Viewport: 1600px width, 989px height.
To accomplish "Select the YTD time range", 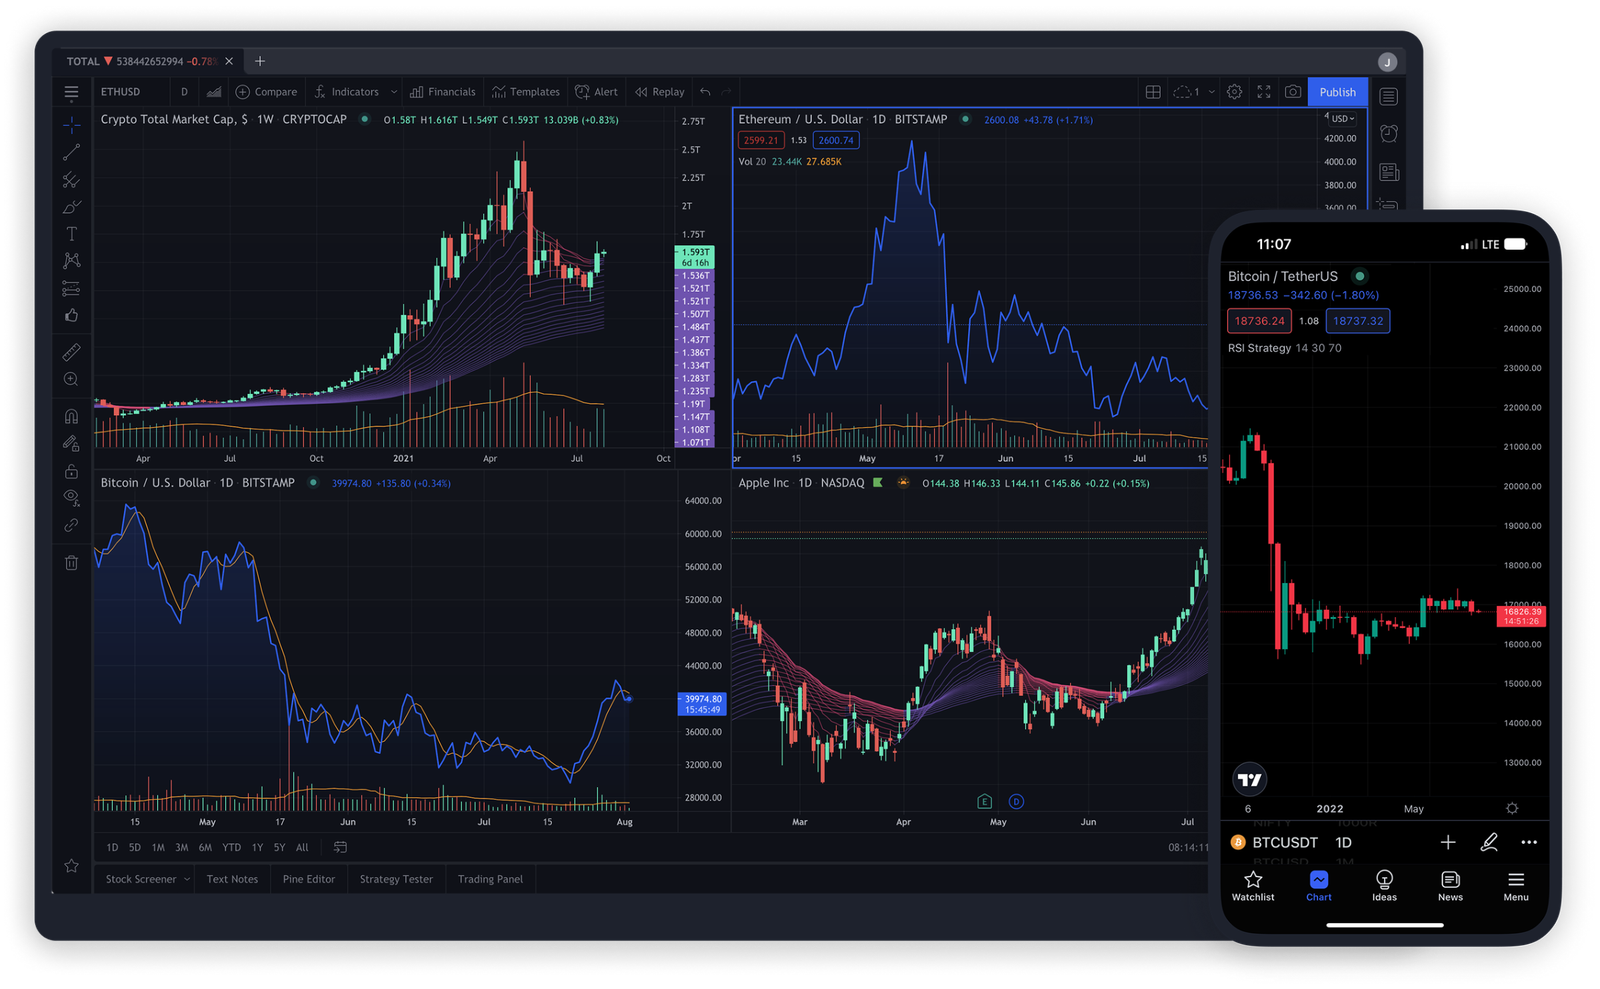I will pos(231,848).
